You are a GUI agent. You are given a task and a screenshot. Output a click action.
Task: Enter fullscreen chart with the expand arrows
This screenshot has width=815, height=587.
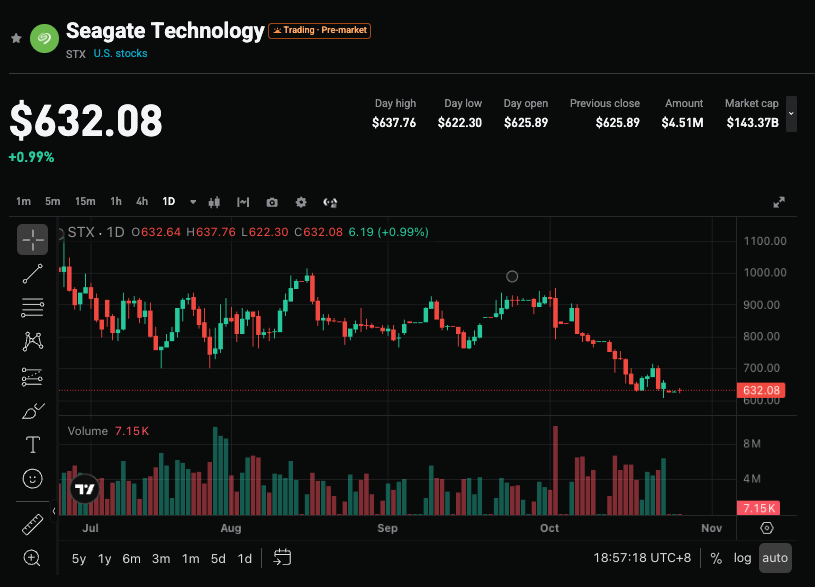(779, 202)
